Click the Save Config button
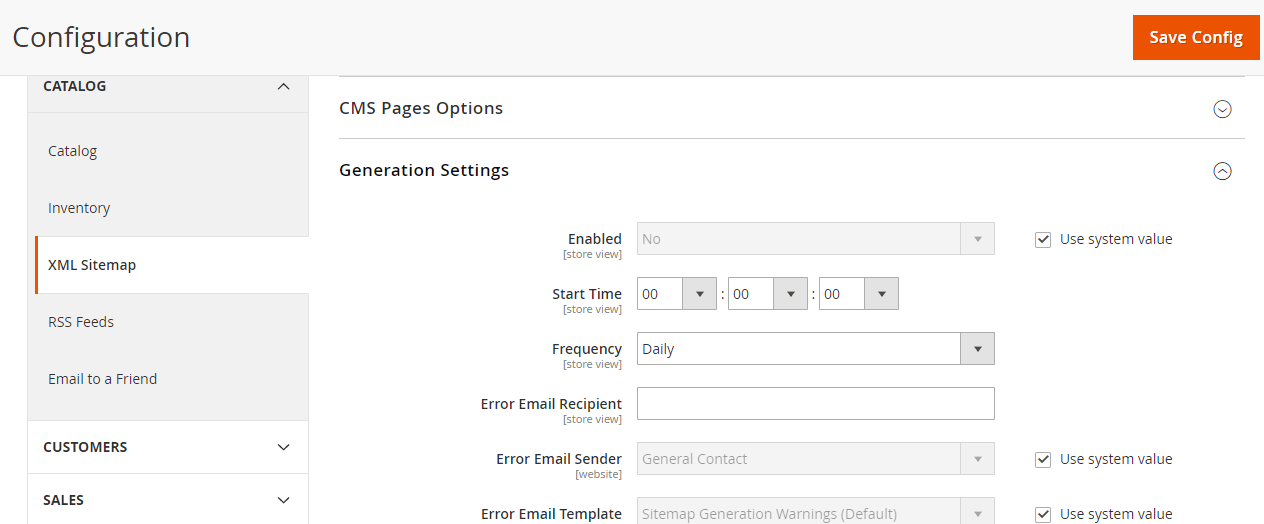1264x524 pixels. click(1196, 37)
